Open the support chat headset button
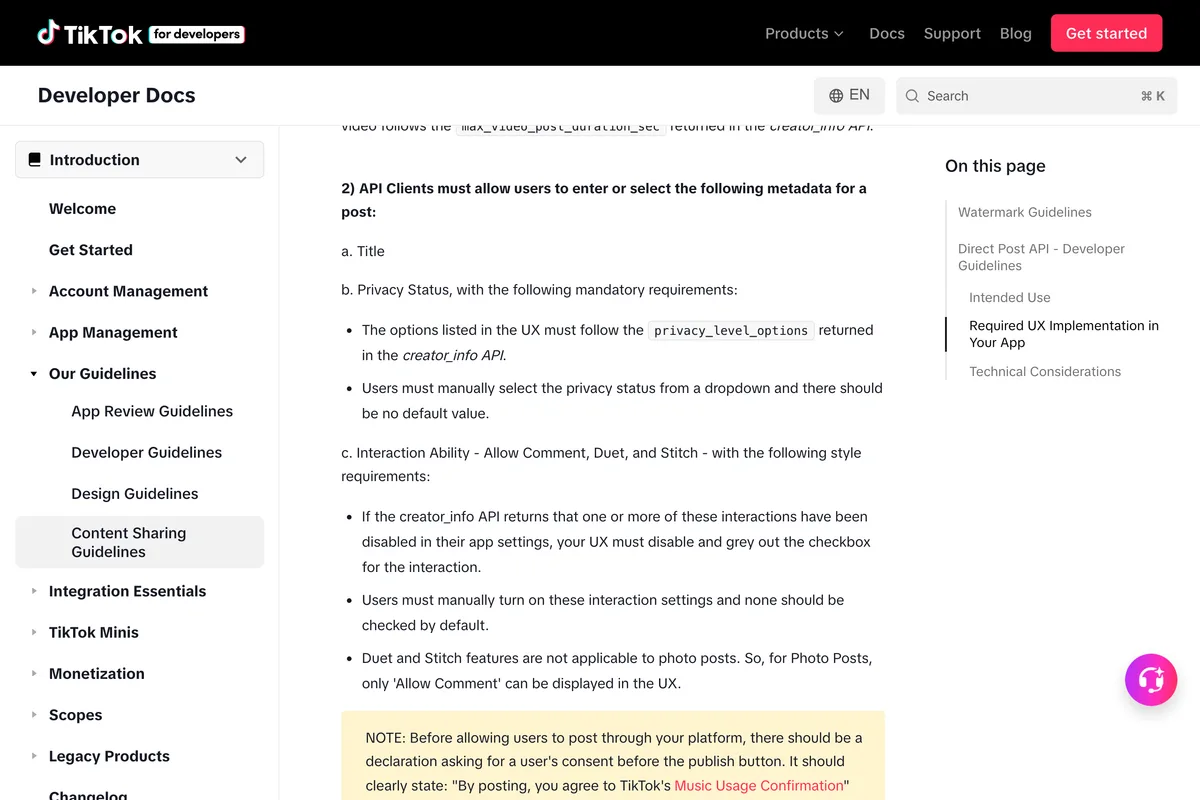The height and width of the screenshot is (800, 1200). point(1151,680)
